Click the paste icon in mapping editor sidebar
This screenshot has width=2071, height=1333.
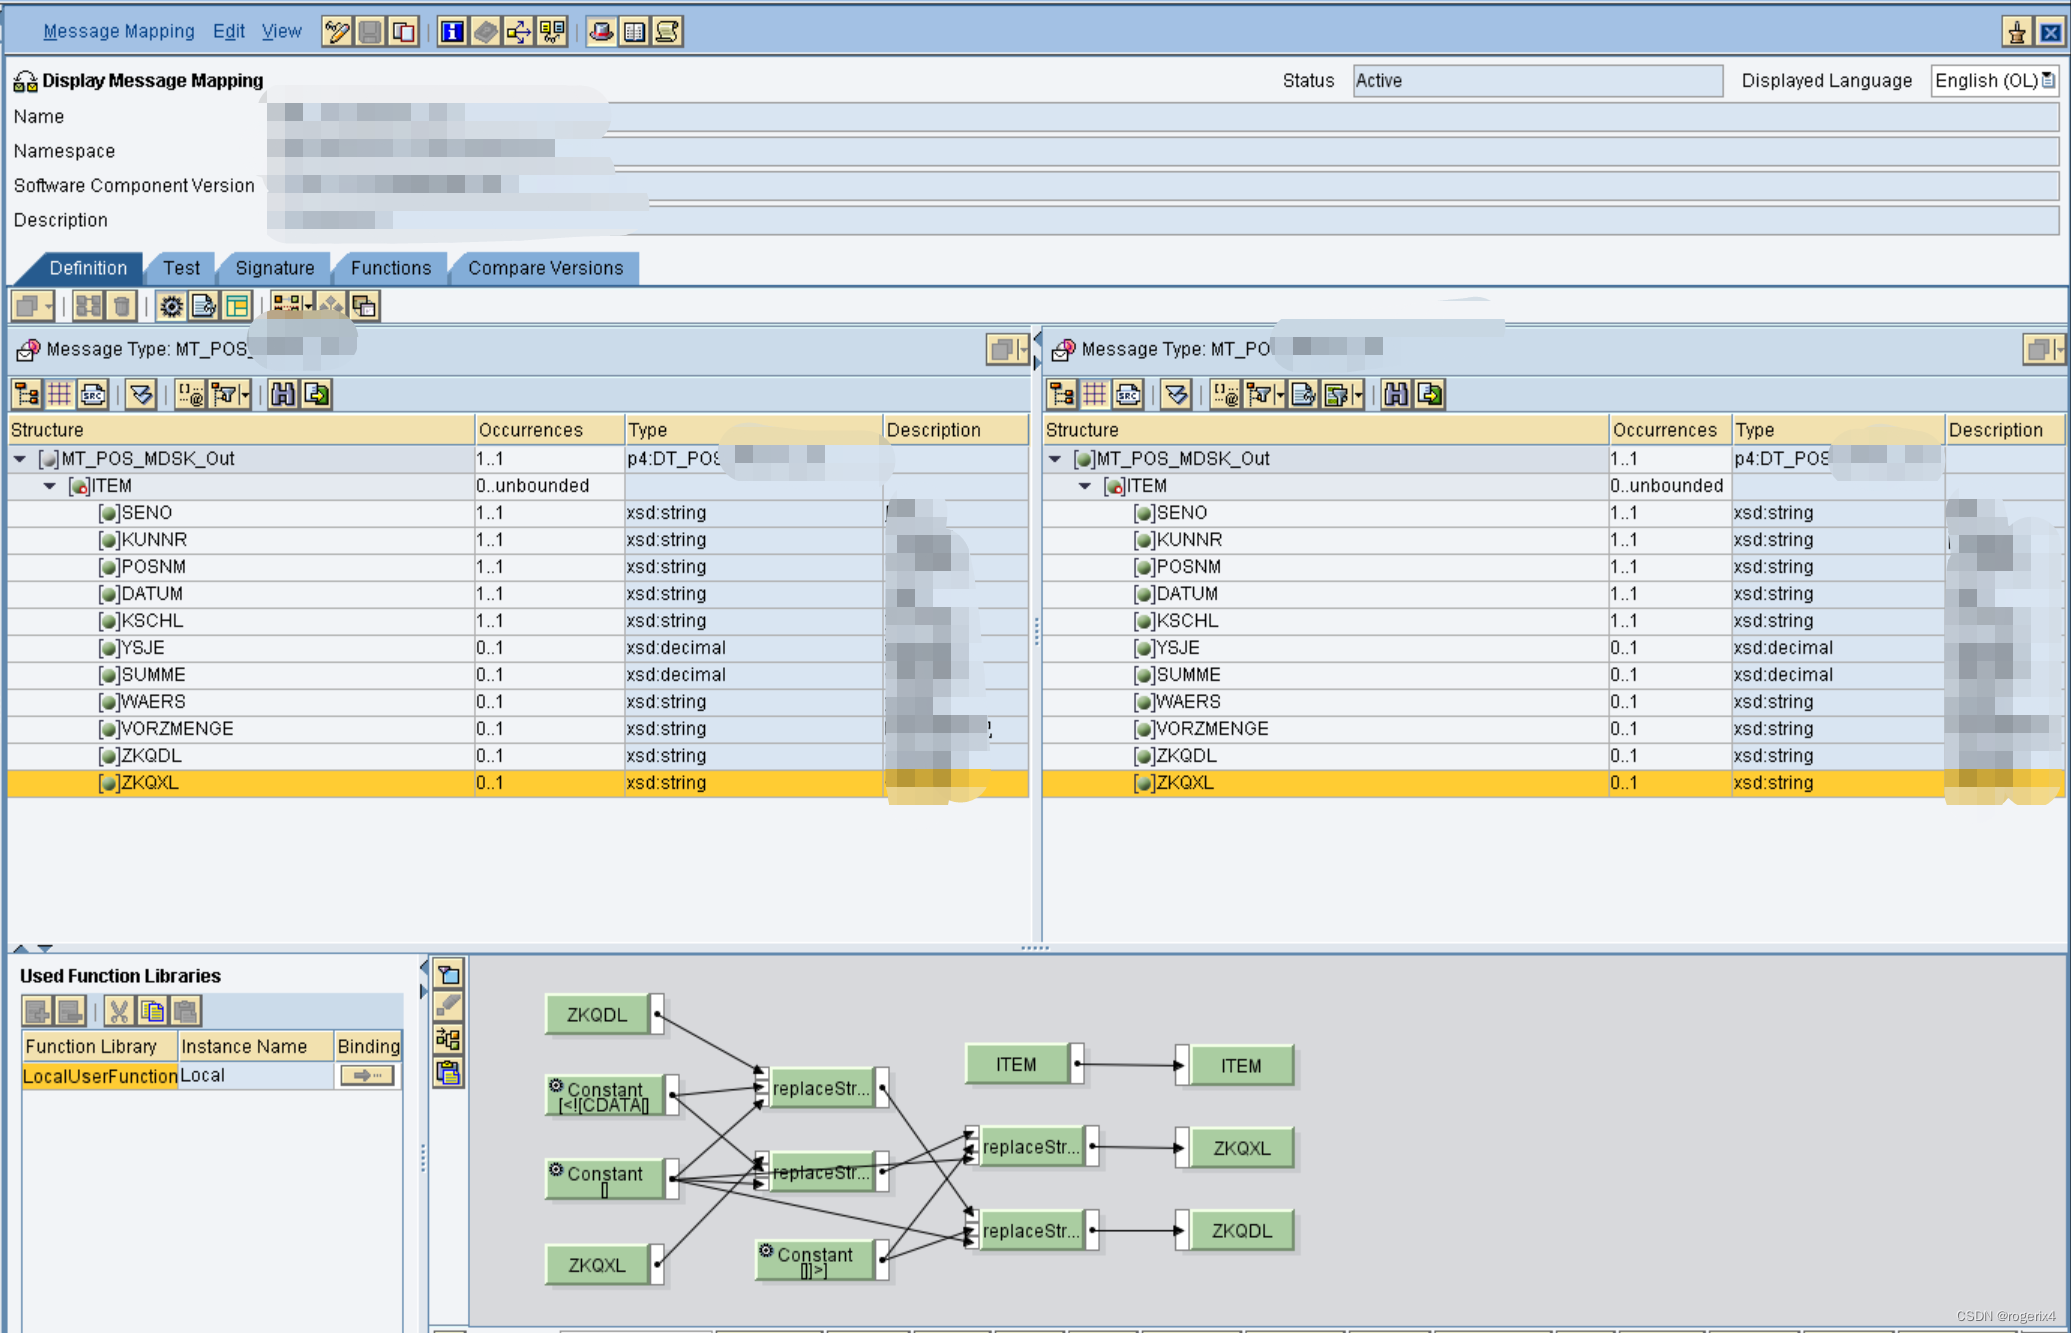[448, 1073]
